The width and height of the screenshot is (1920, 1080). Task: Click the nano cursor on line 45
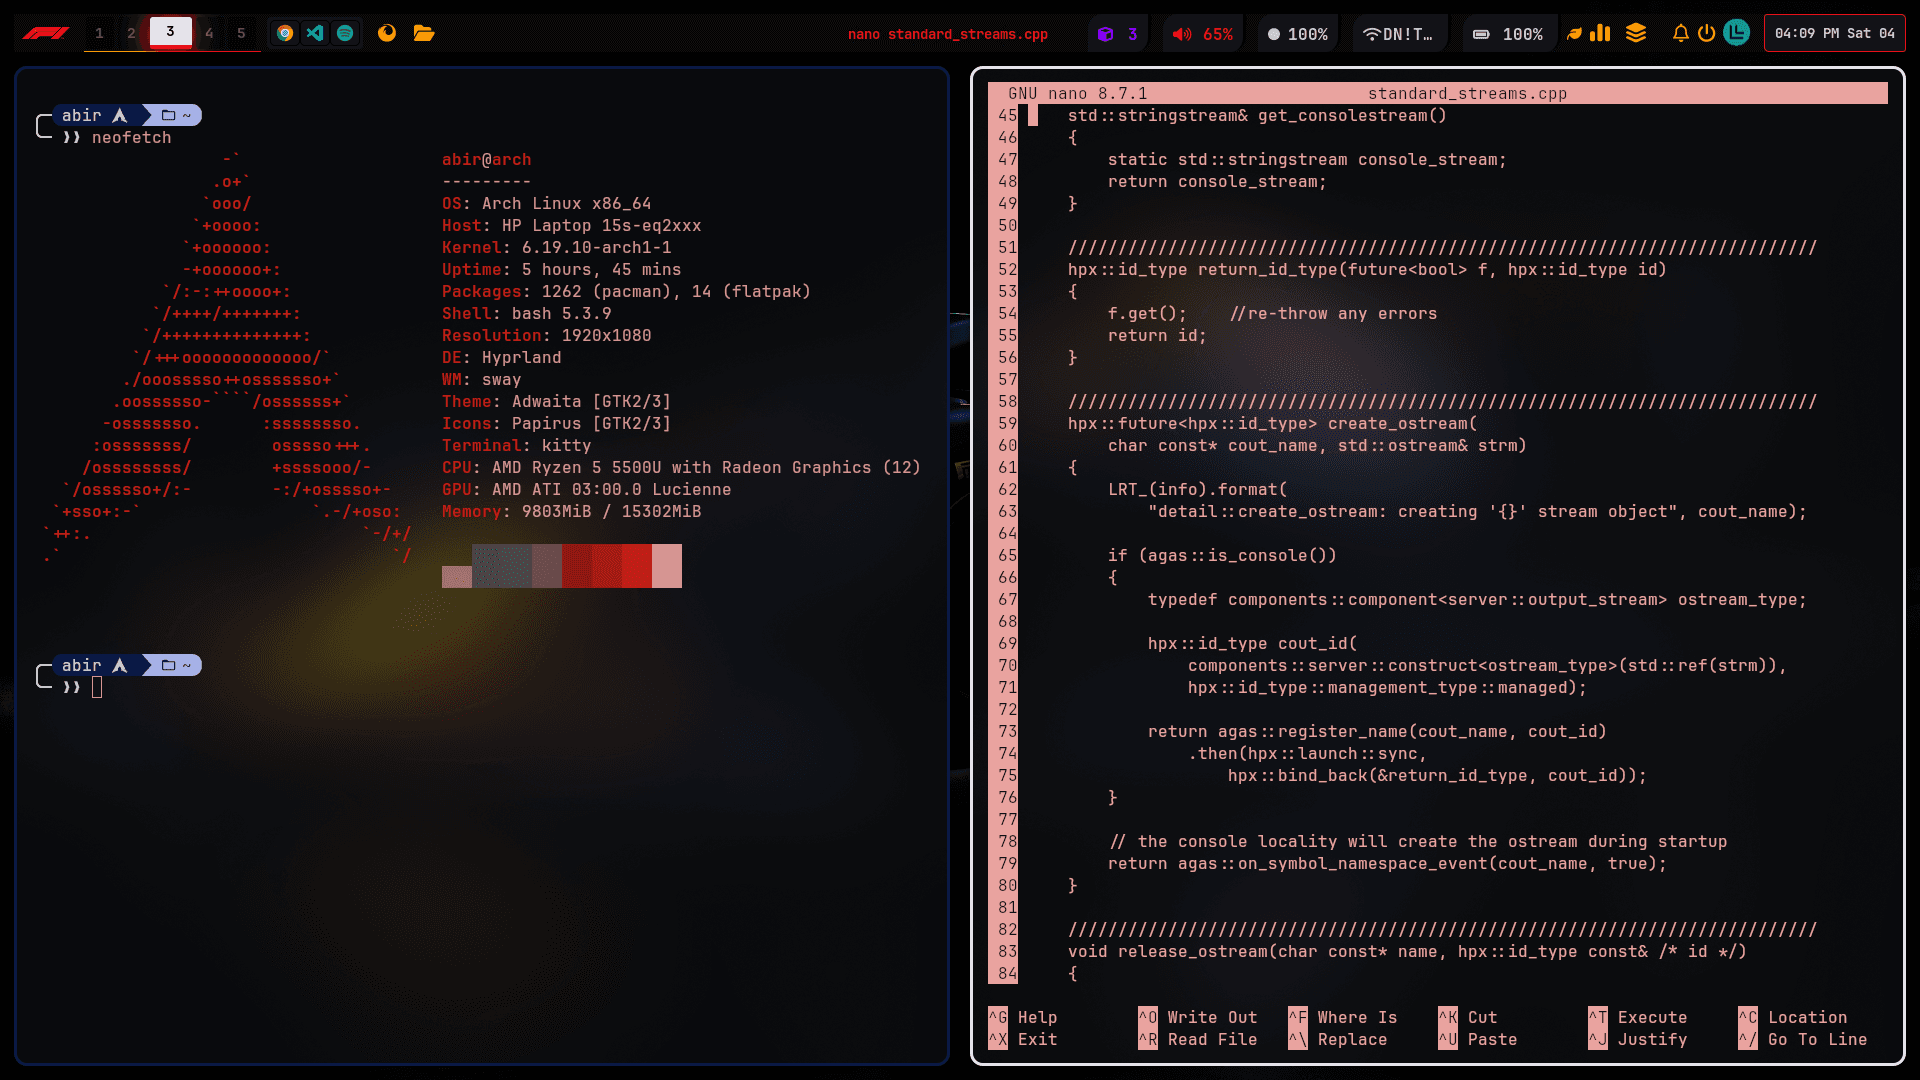coord(1033,115)
